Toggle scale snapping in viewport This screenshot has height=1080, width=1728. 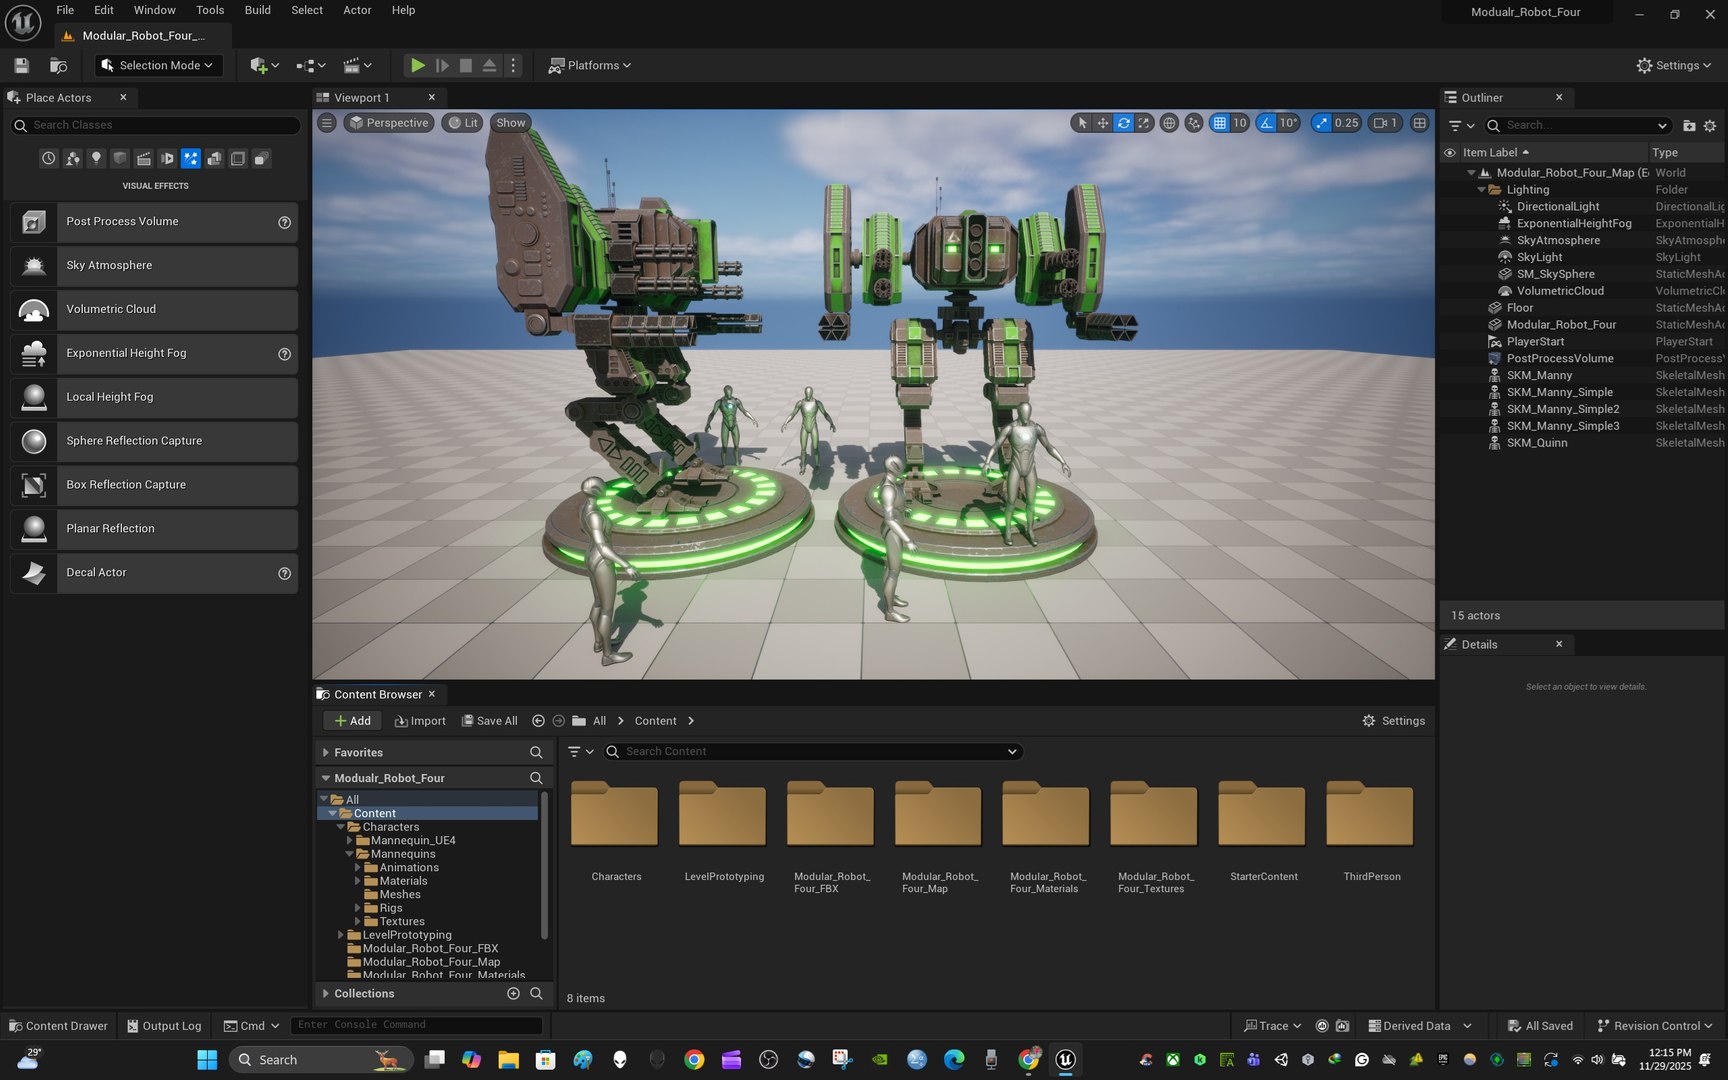point(1321,123)
